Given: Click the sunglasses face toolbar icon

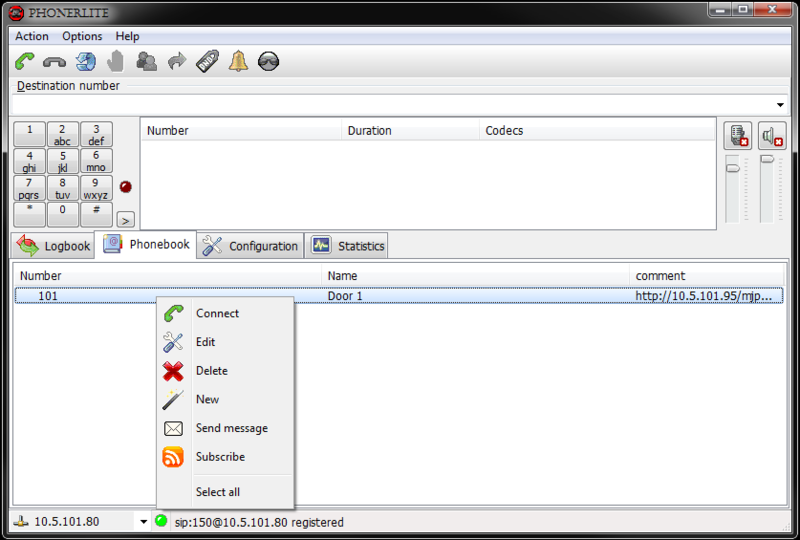Looking at the screenshot, I should coord(268,61).
